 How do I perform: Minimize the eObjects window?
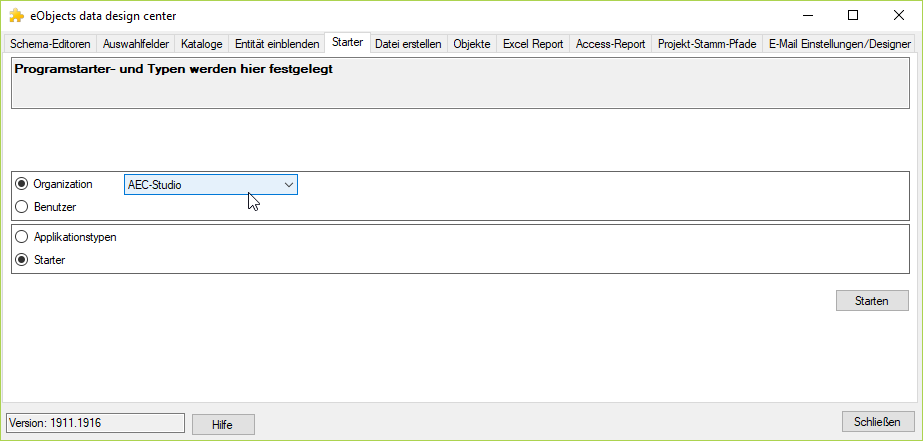pyautogui.click(x=806, y=16)
